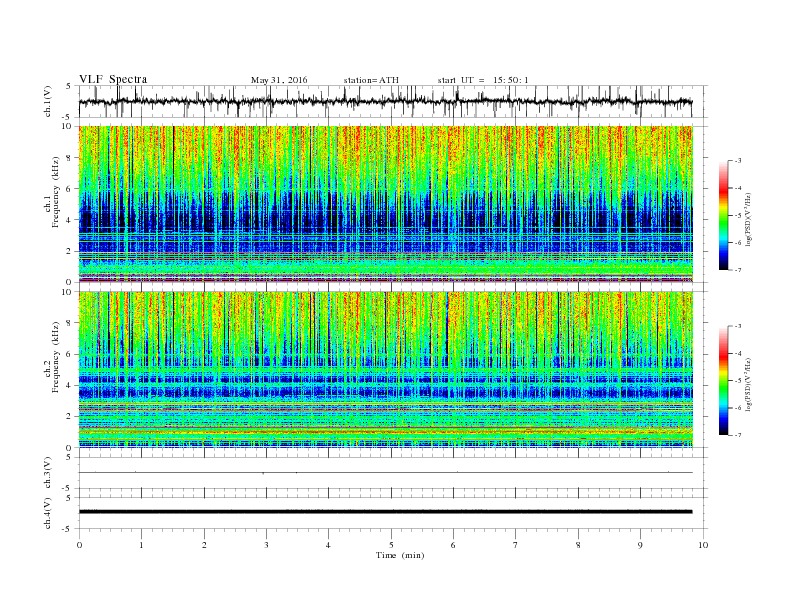The image size is (792, 612).
Task: Click the "ch.1(V)" waveform axis label
Action: click(x=48, y=102)
